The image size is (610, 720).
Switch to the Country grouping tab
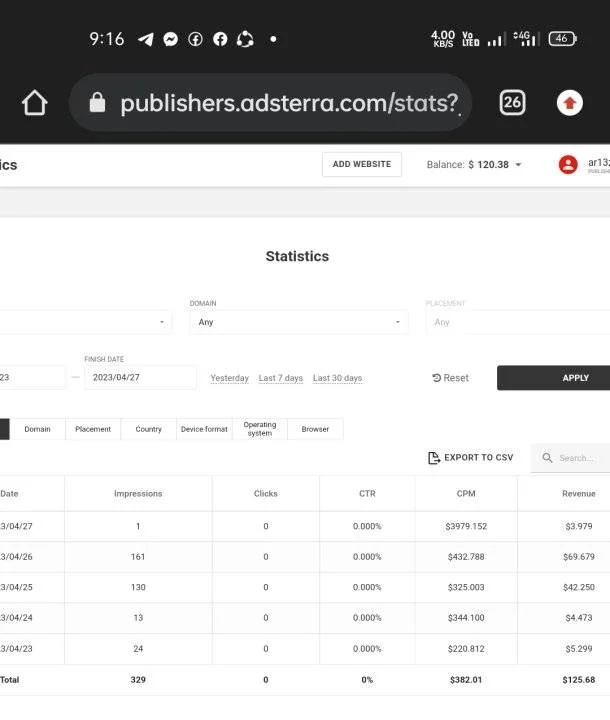149,429
